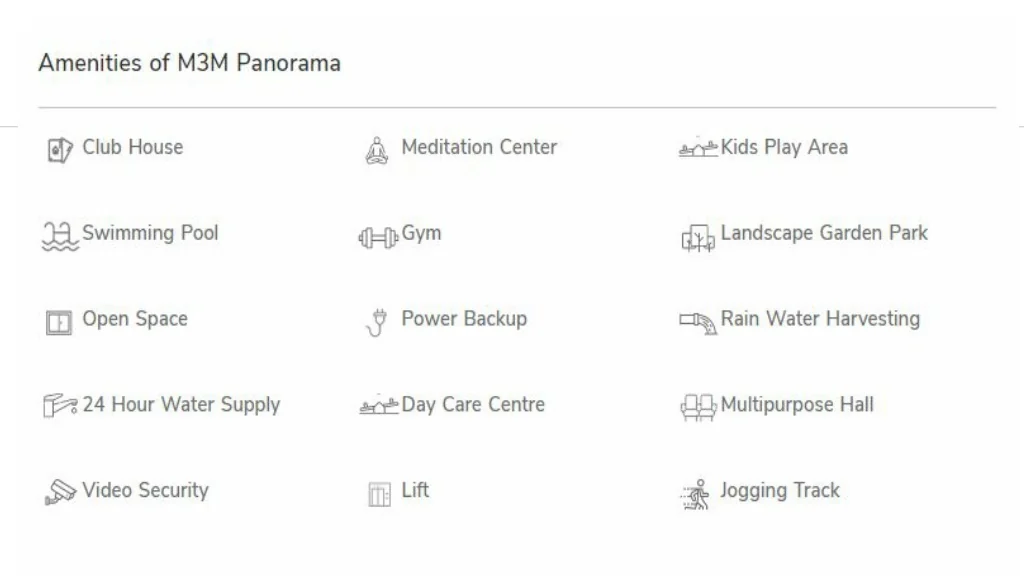Click the Video Security camera icon
This screenshot has height=576, width=1024.
coord(60,492)
